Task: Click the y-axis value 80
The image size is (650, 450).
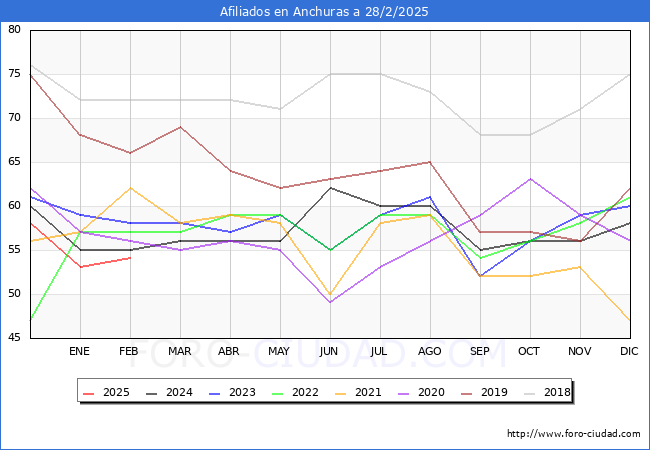Action: (14, 29)
